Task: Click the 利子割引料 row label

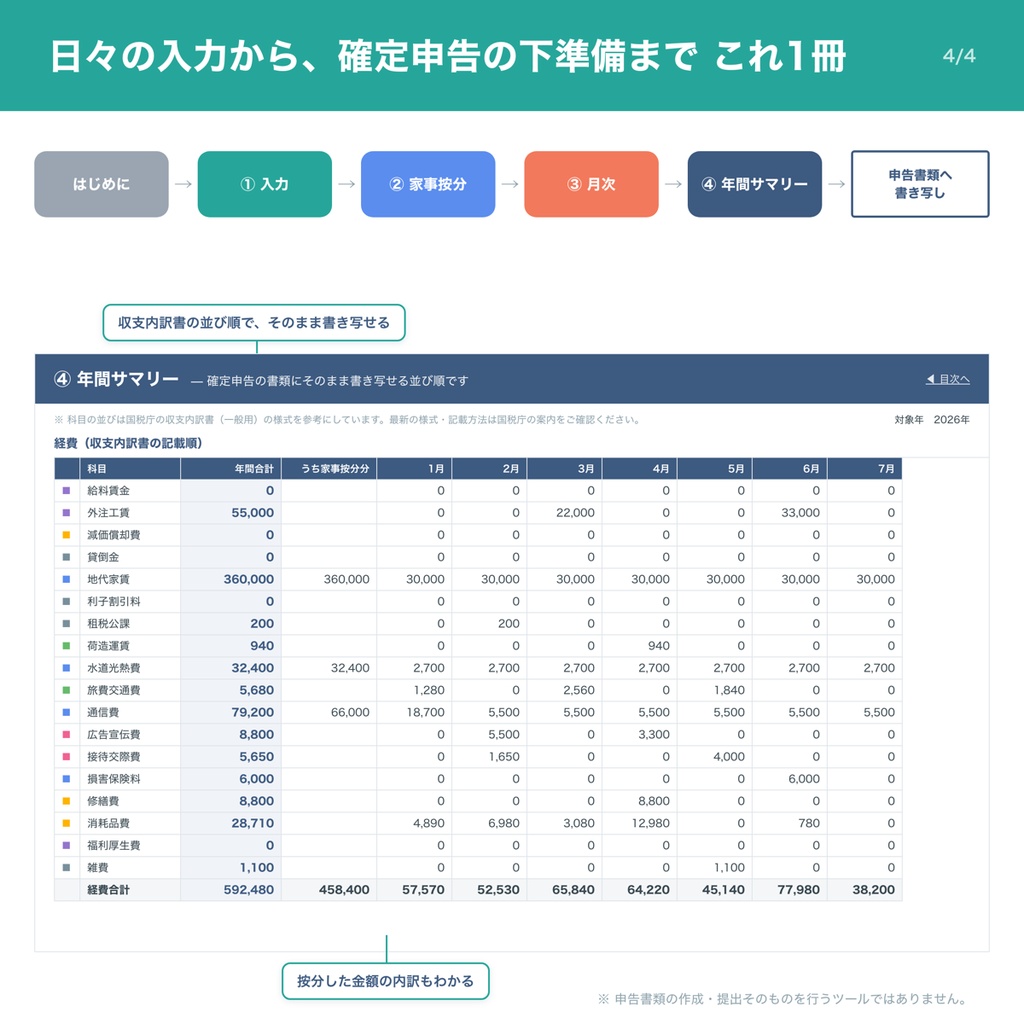Action: [x=114, y=601]
